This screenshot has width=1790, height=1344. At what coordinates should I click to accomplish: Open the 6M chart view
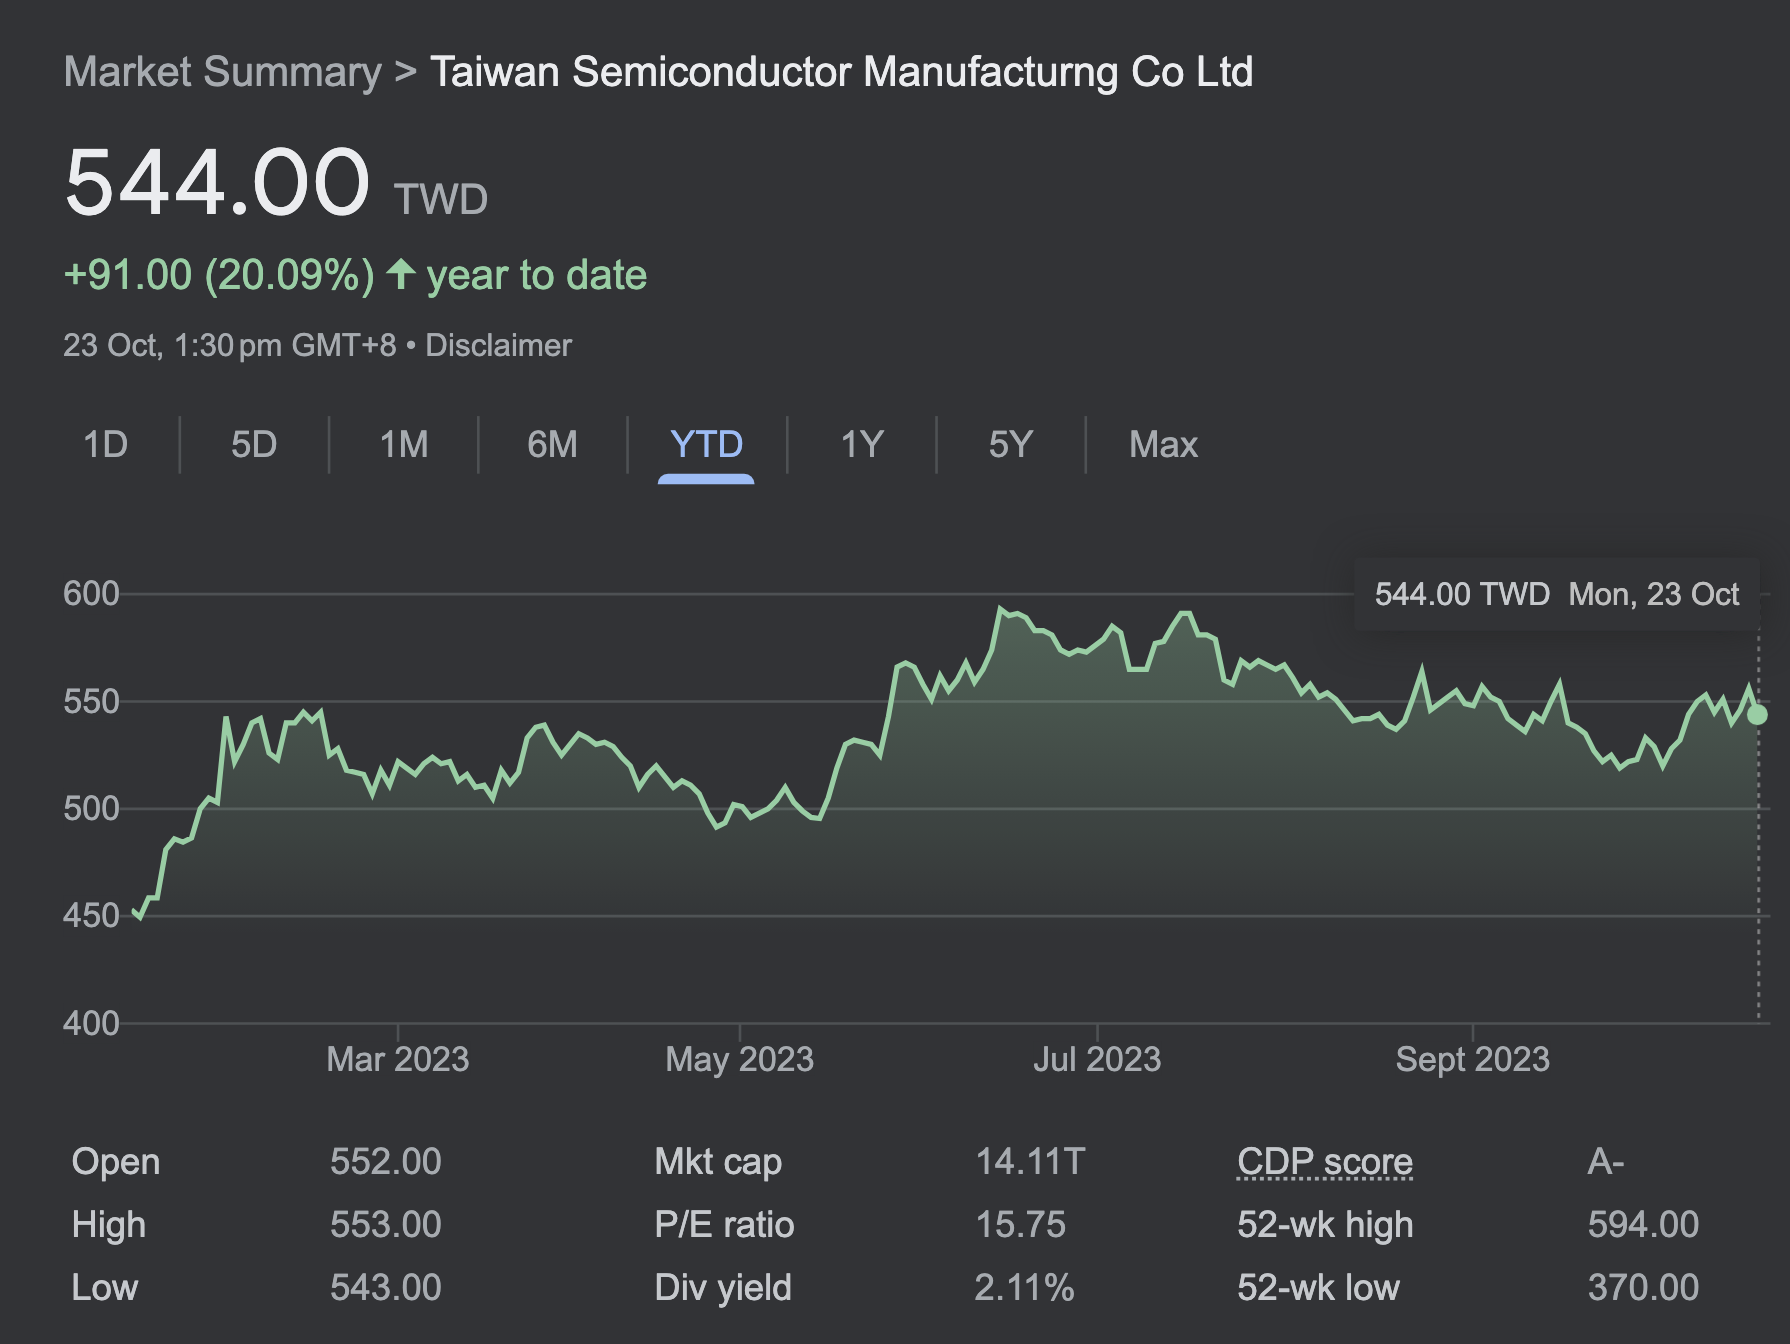[x=552, y=444]
